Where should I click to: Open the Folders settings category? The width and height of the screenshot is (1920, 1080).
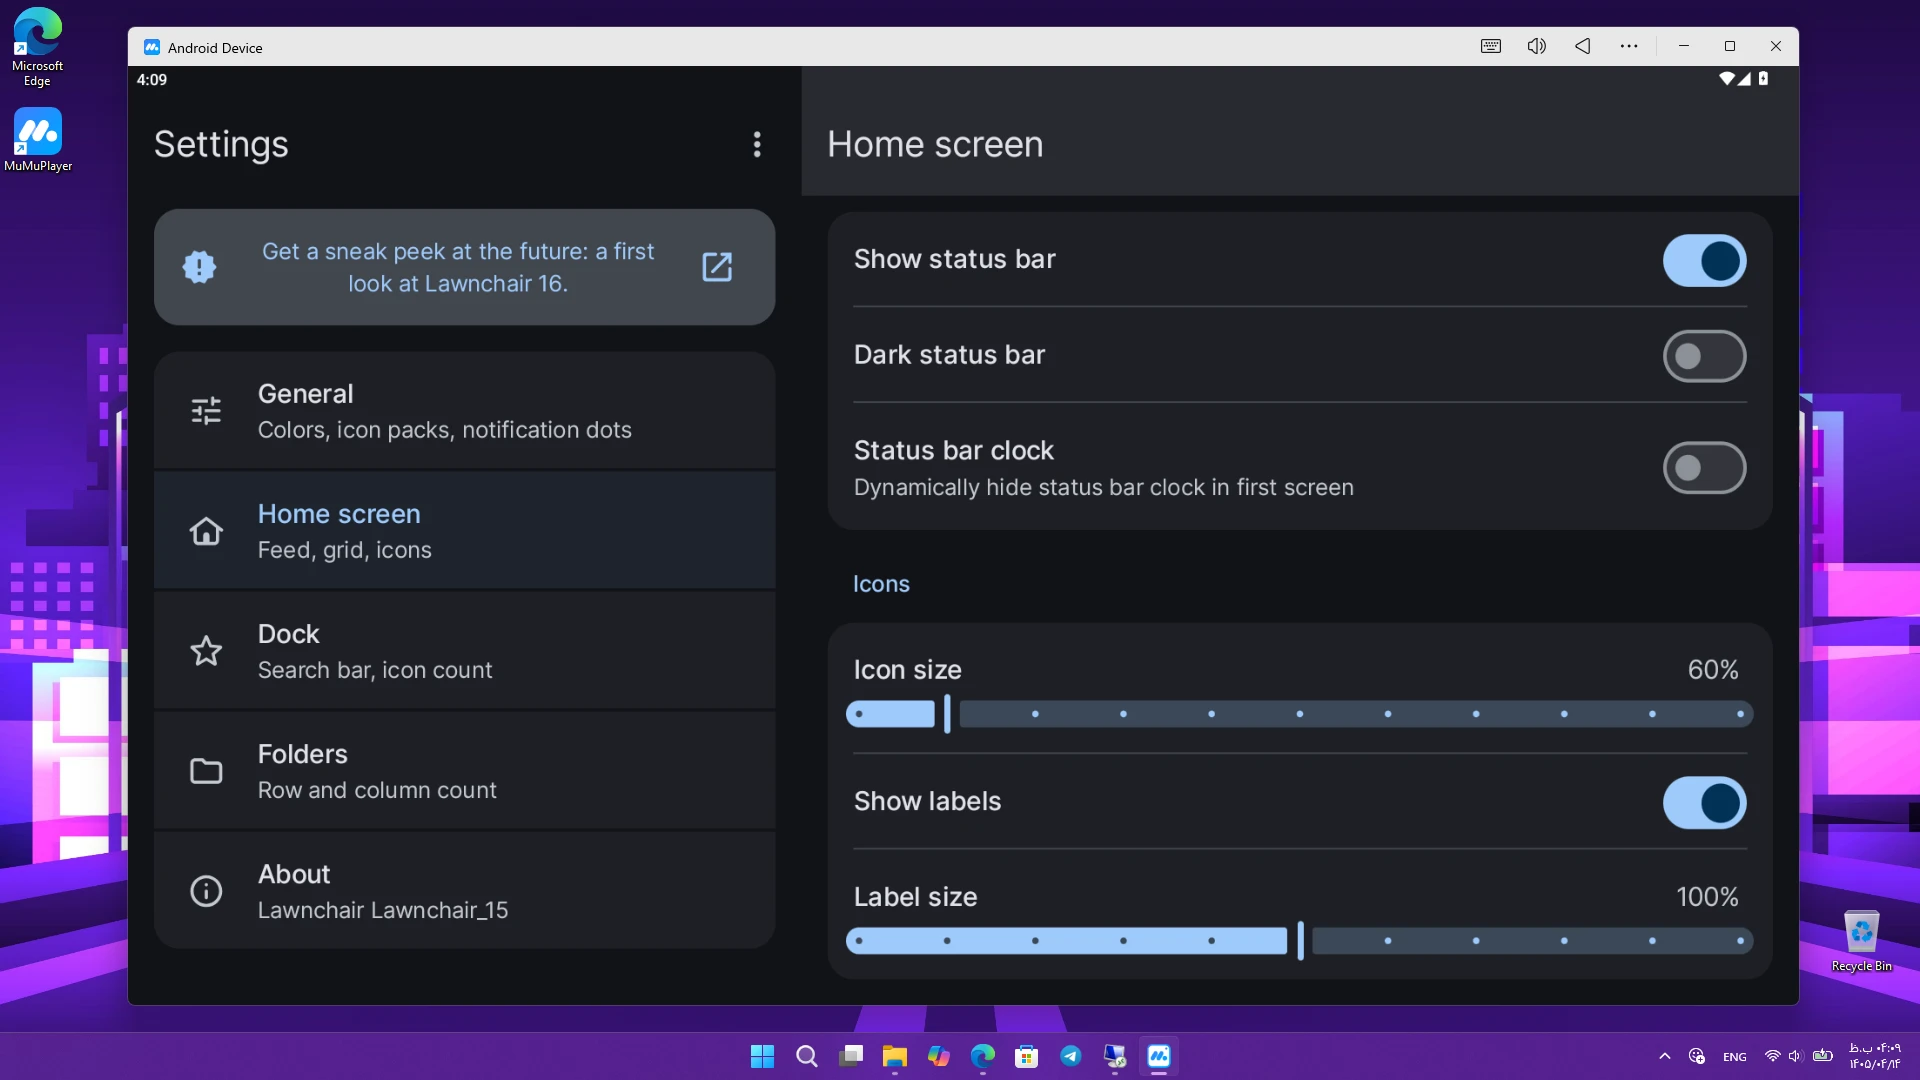[465, 771]
